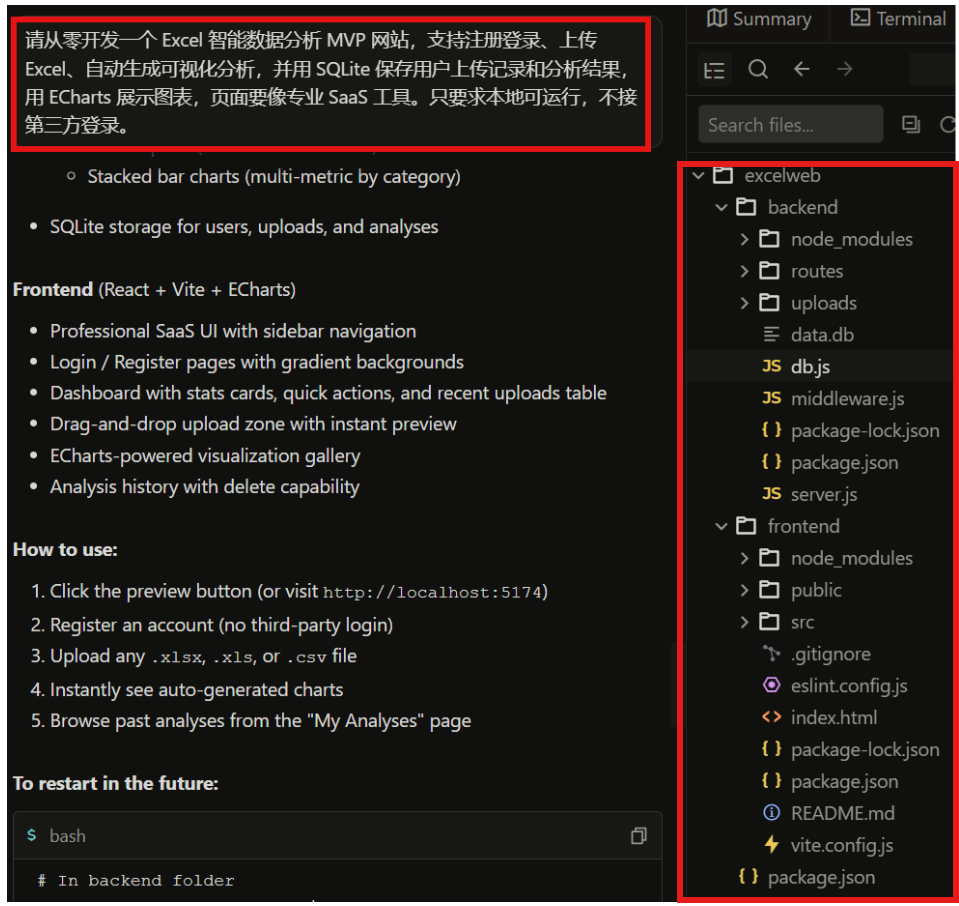Screen dimensions: 959x906
Task: Open frontend package-lock.json
Action: pyautogui.click(x=864, y=749)
